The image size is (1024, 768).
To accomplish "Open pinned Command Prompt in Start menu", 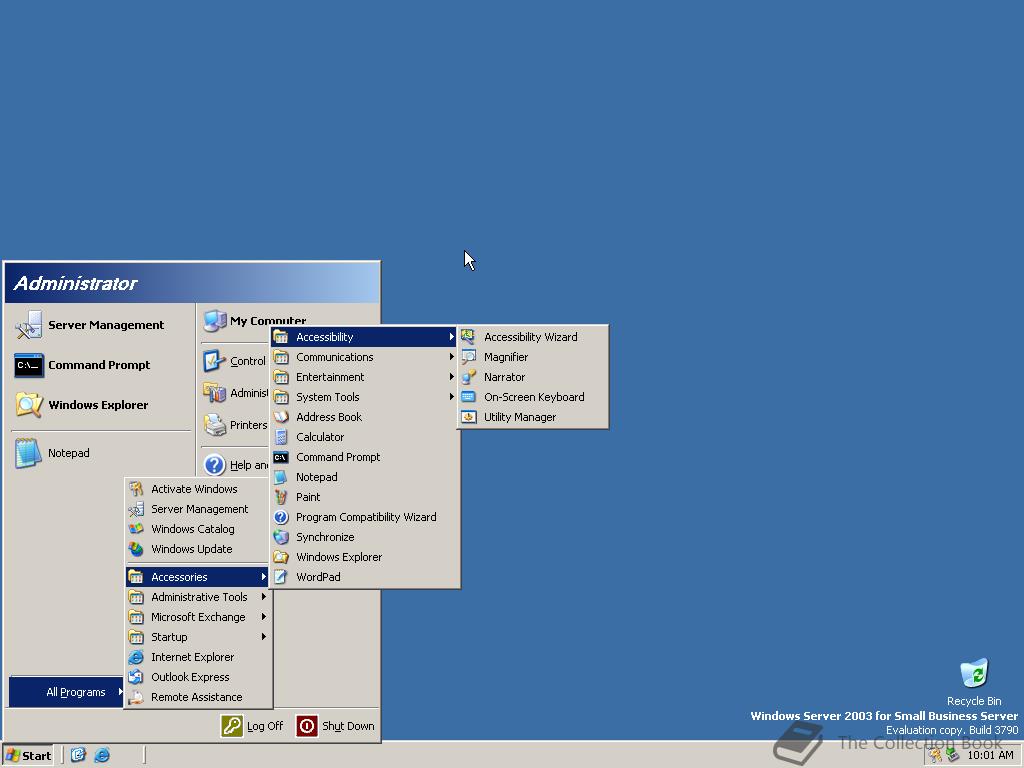I will [100, 365].
